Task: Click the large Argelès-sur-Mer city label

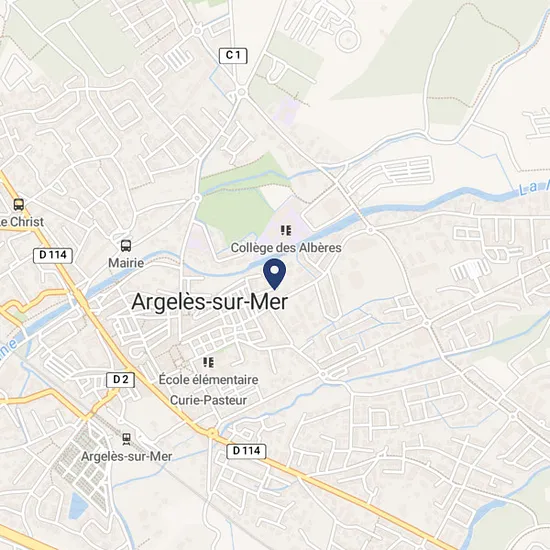Action: [209, 302]
